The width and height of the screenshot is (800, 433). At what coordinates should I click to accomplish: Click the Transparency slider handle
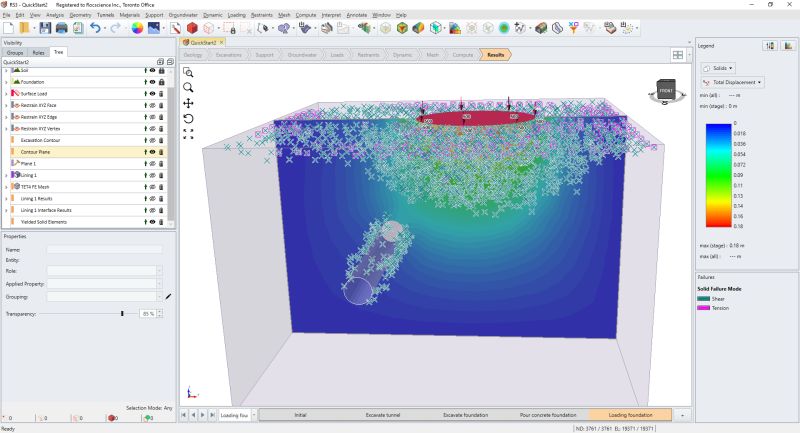coord(122,314)
